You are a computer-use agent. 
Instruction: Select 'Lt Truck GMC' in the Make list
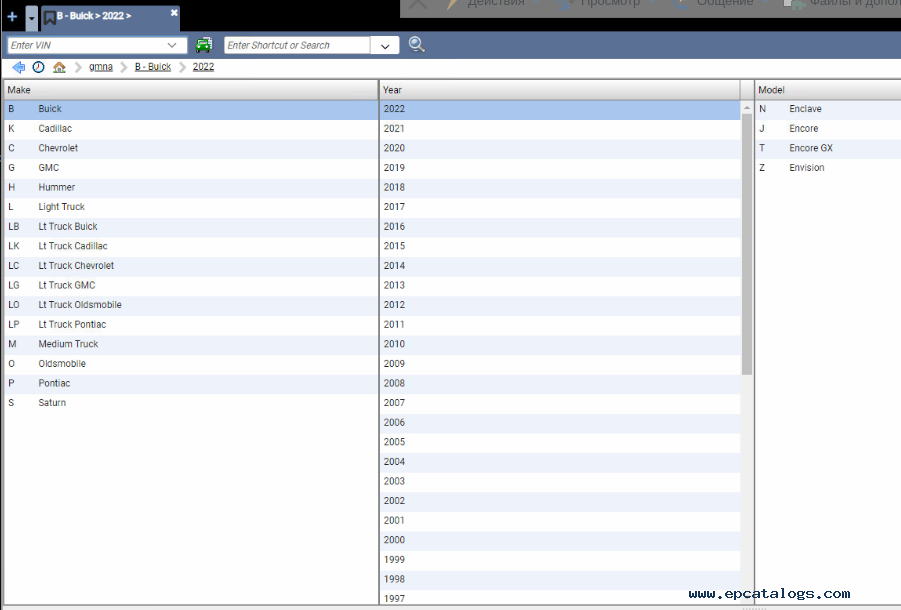tap(191, 285)
